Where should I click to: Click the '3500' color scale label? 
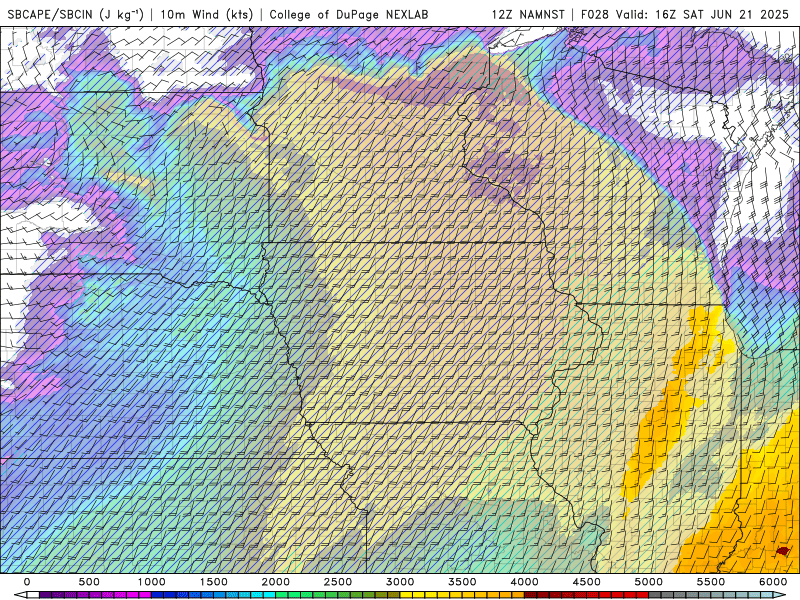click(463, 582)
